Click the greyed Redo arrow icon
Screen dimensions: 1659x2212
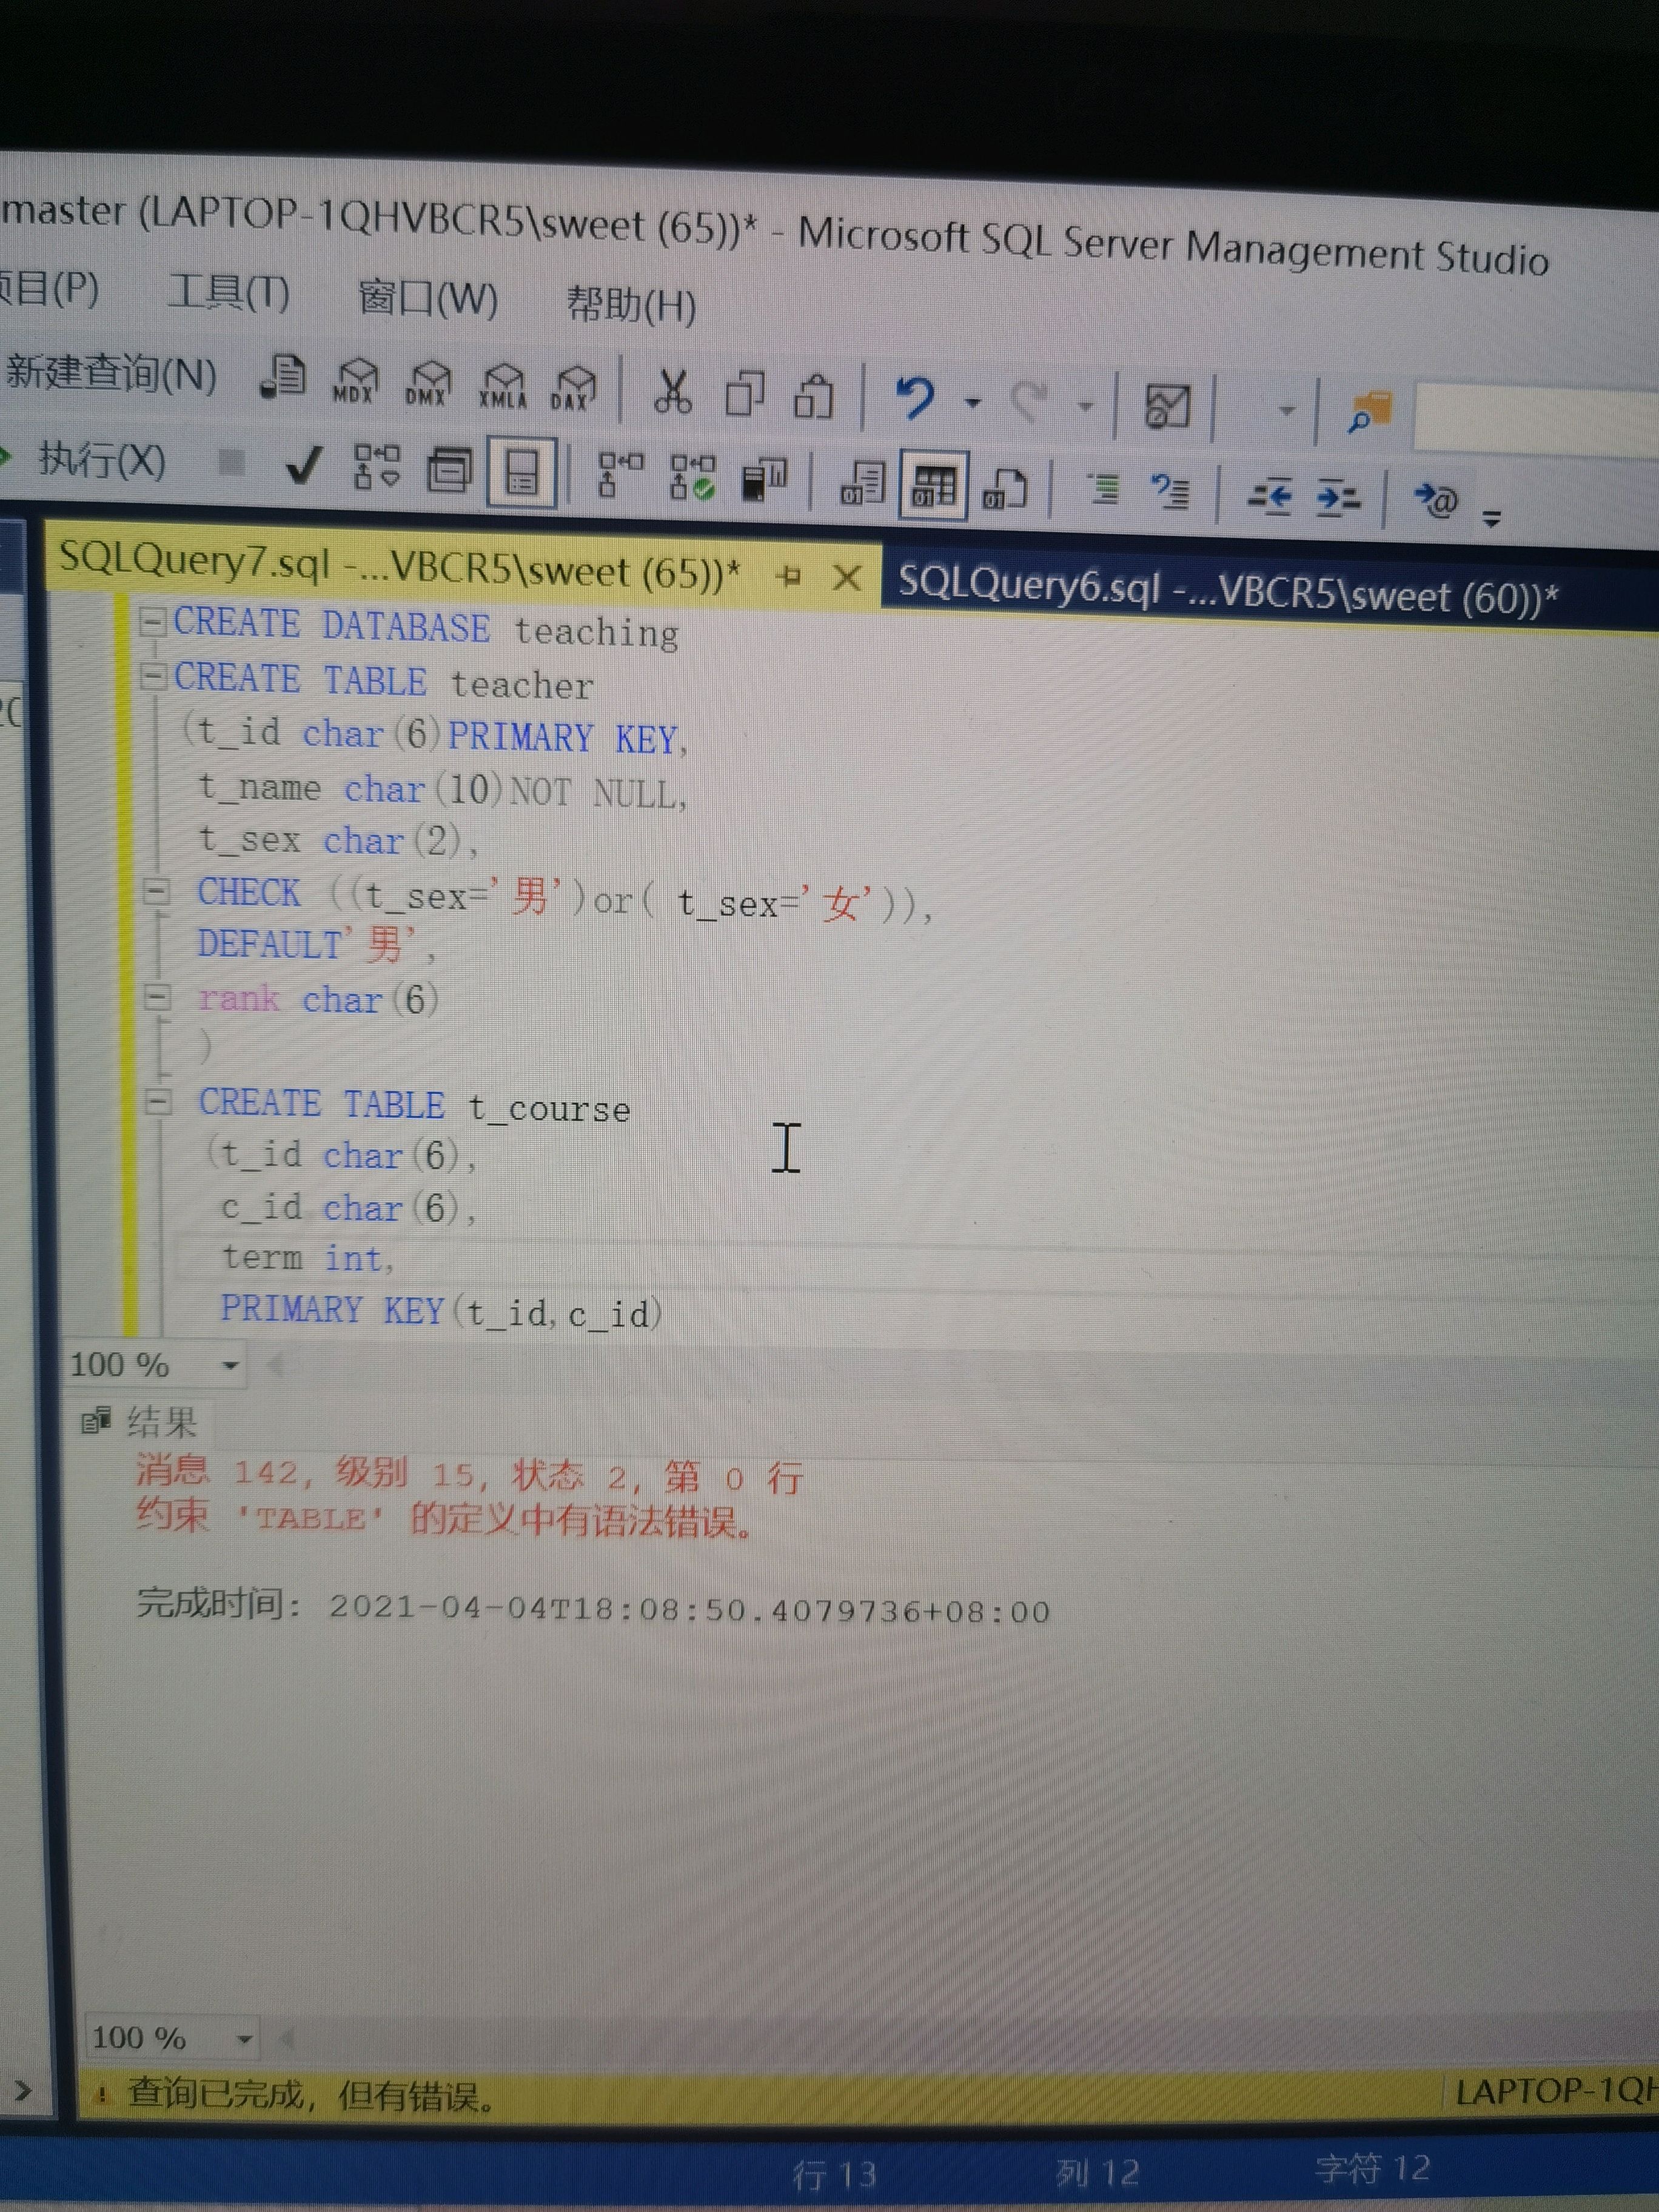coord(1030,402)
